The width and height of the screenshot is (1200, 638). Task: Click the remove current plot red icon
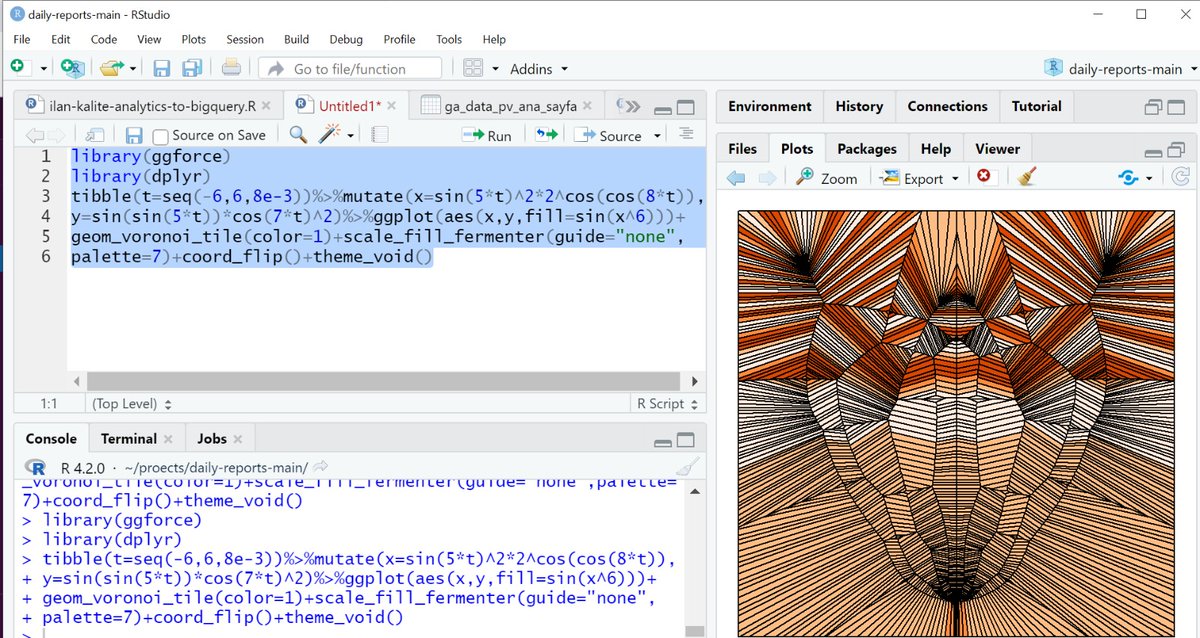pos(984,177)
